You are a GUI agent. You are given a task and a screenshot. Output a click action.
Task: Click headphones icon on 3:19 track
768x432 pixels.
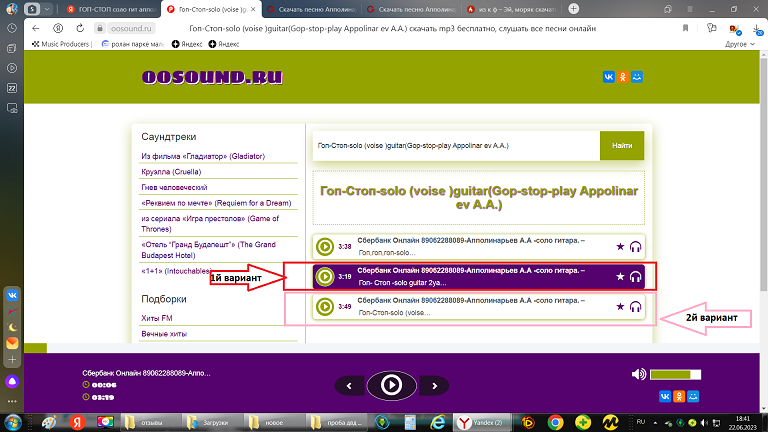[x=635, y=277]
